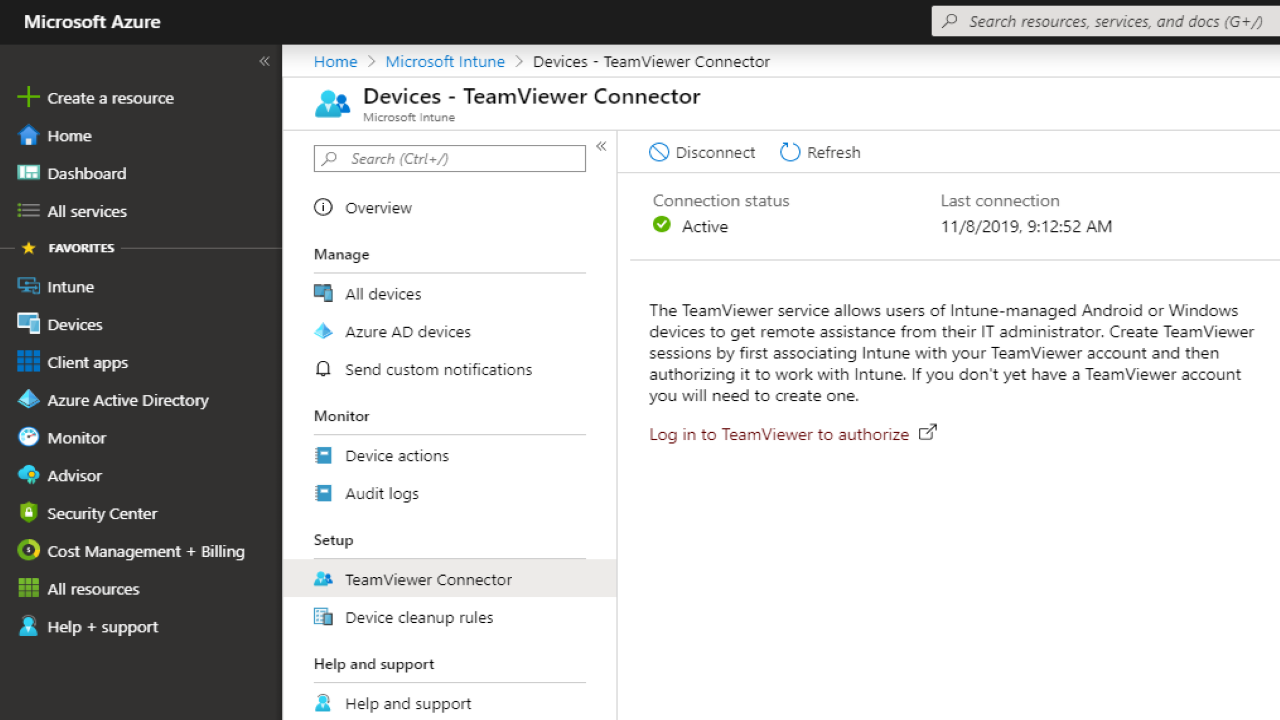
Task: Click the Advisor cloud icon
Action: (28, 476)
